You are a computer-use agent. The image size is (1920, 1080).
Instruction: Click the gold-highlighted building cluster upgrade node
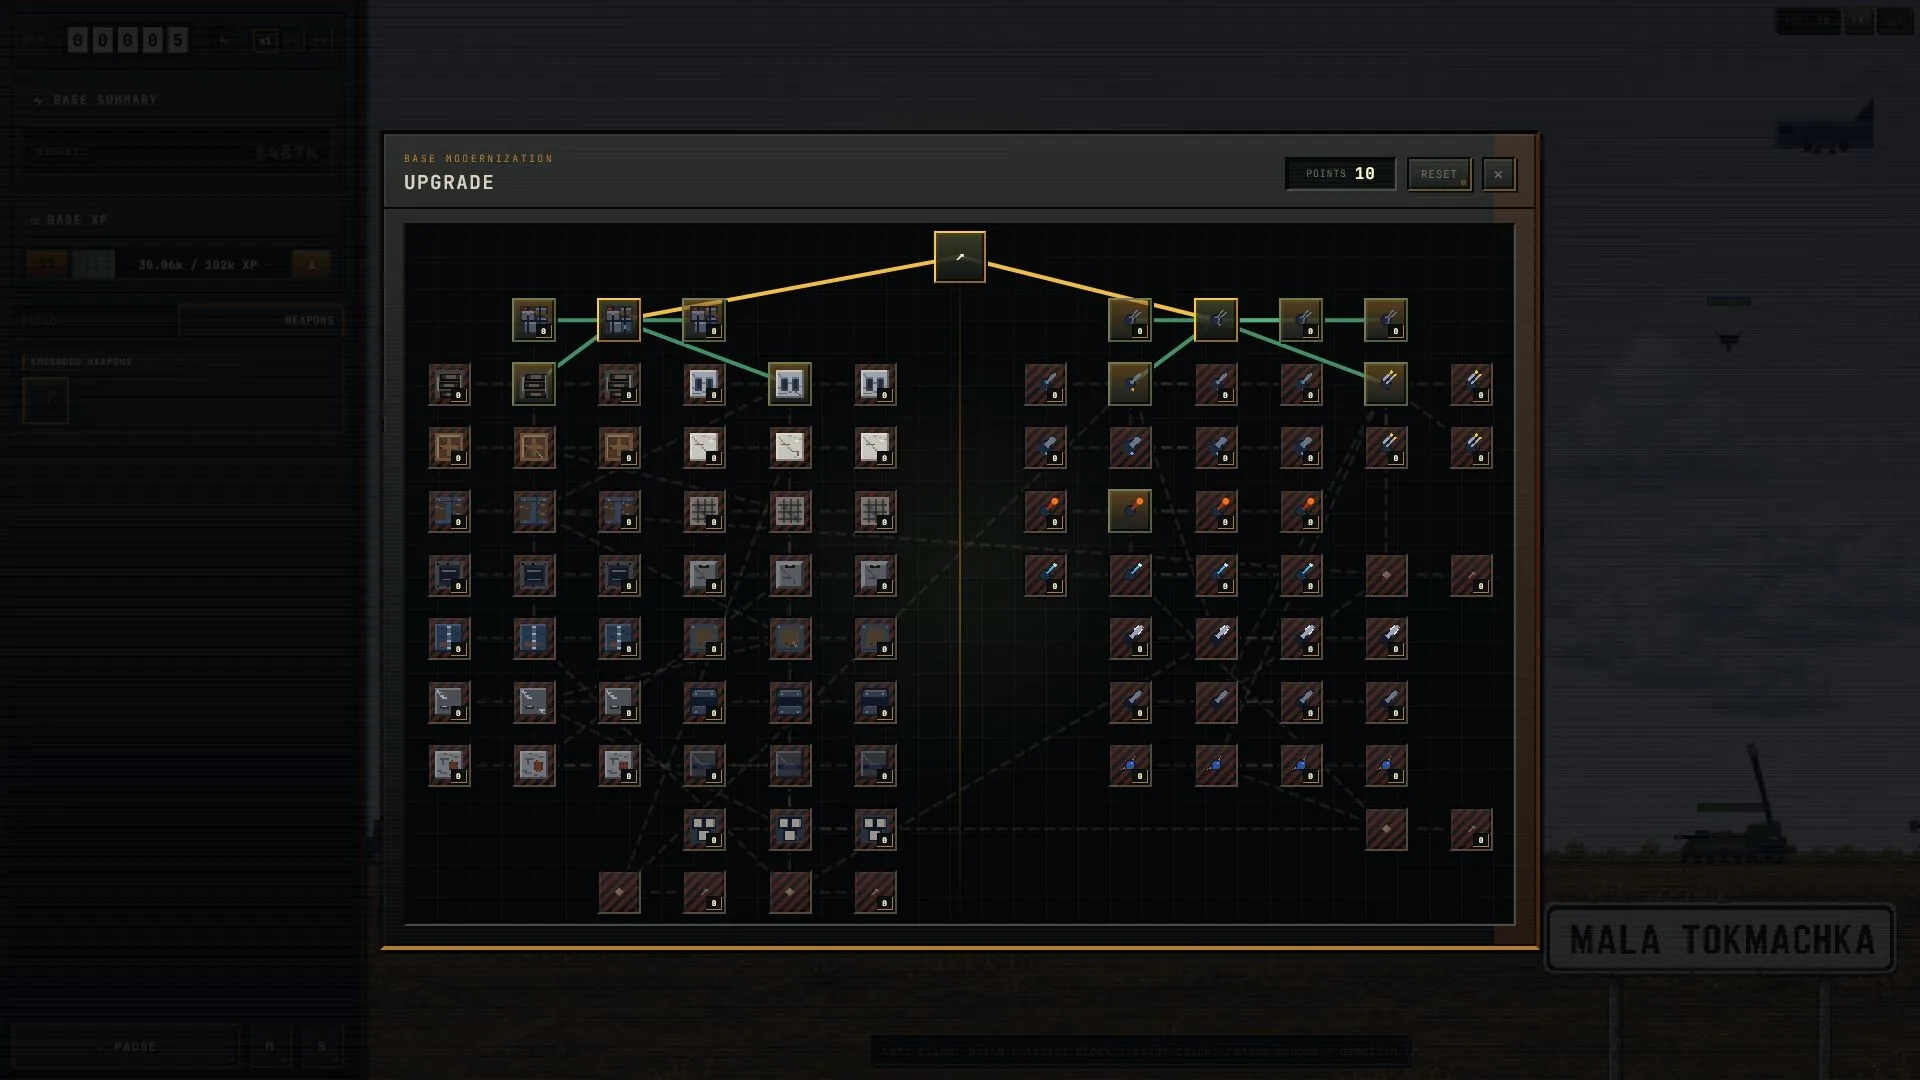tap(619, 320)
